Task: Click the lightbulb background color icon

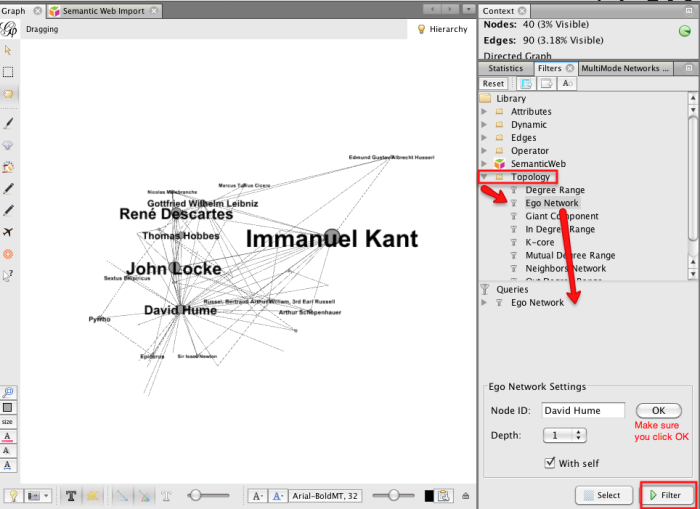Action: pyautogui.click(x=14, y=495)
